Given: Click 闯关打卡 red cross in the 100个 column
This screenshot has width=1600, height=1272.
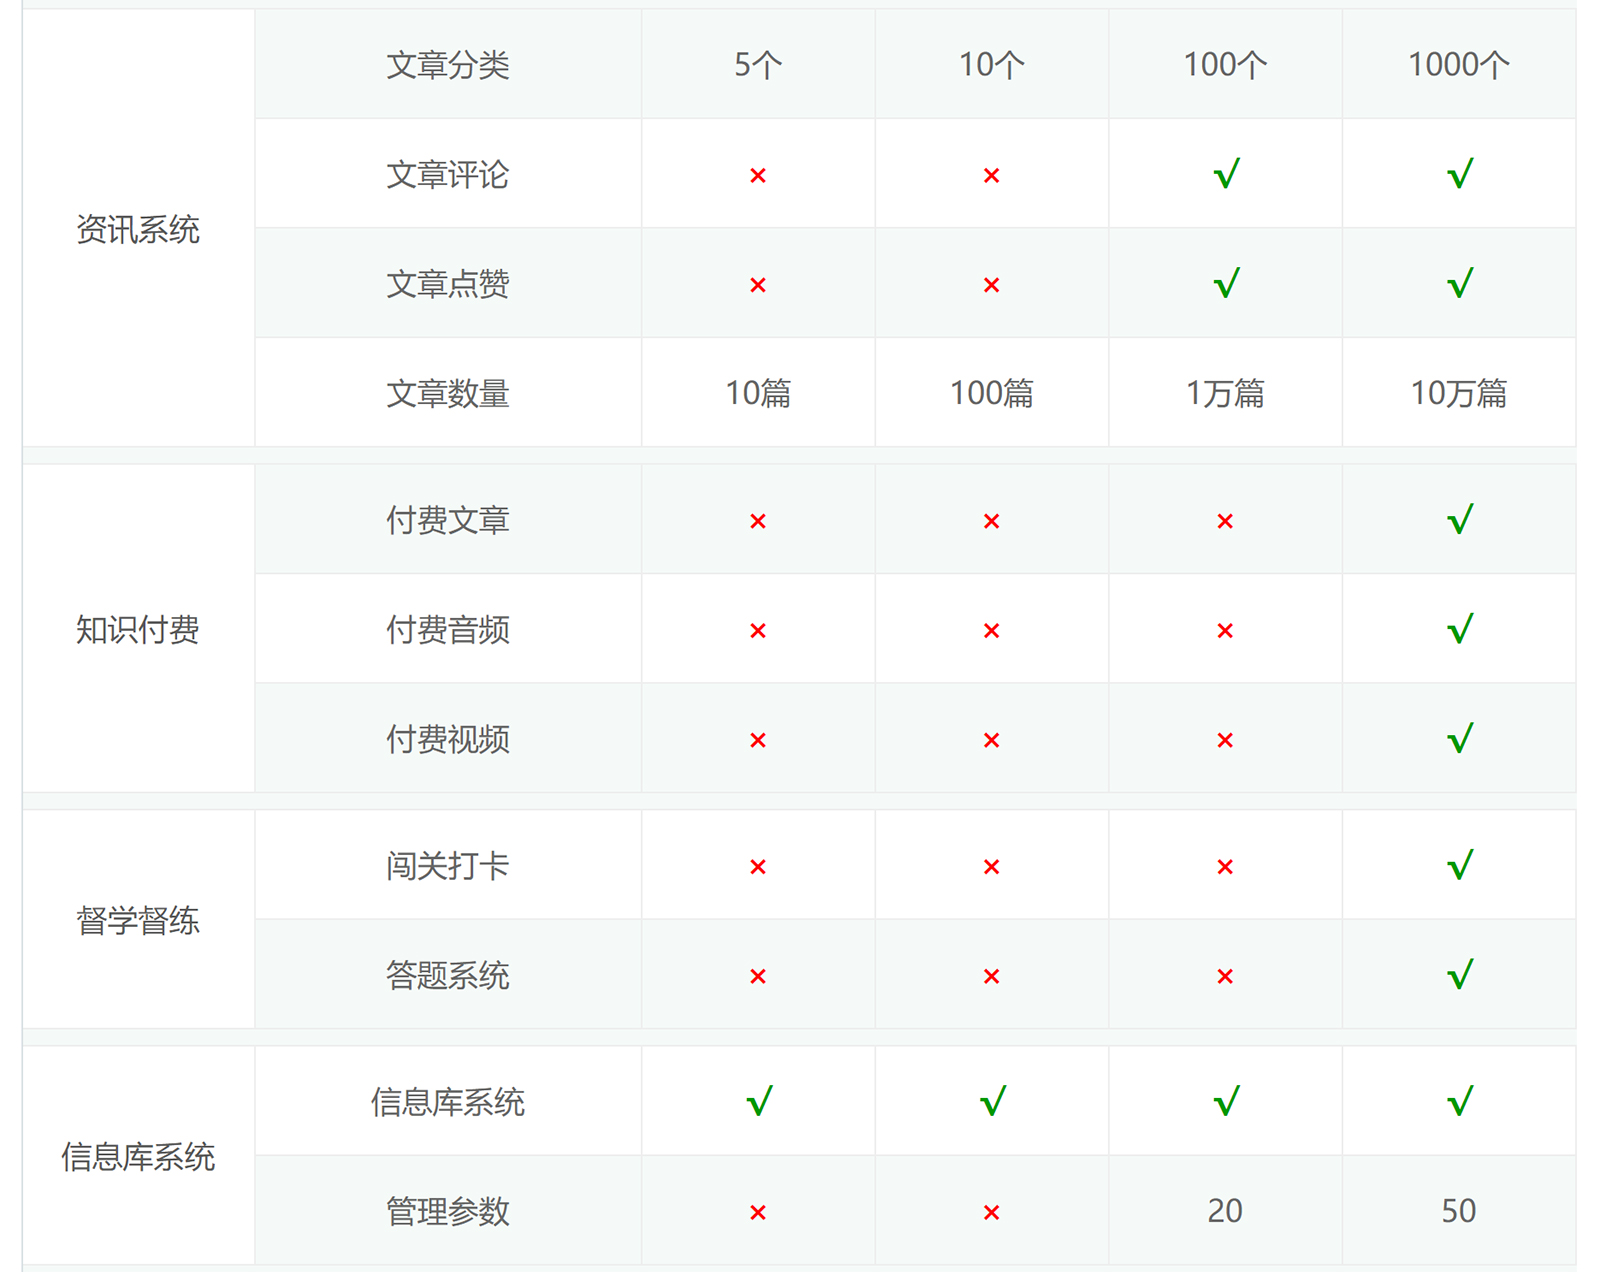Looking at the screenshot, I should (1225, 867).
